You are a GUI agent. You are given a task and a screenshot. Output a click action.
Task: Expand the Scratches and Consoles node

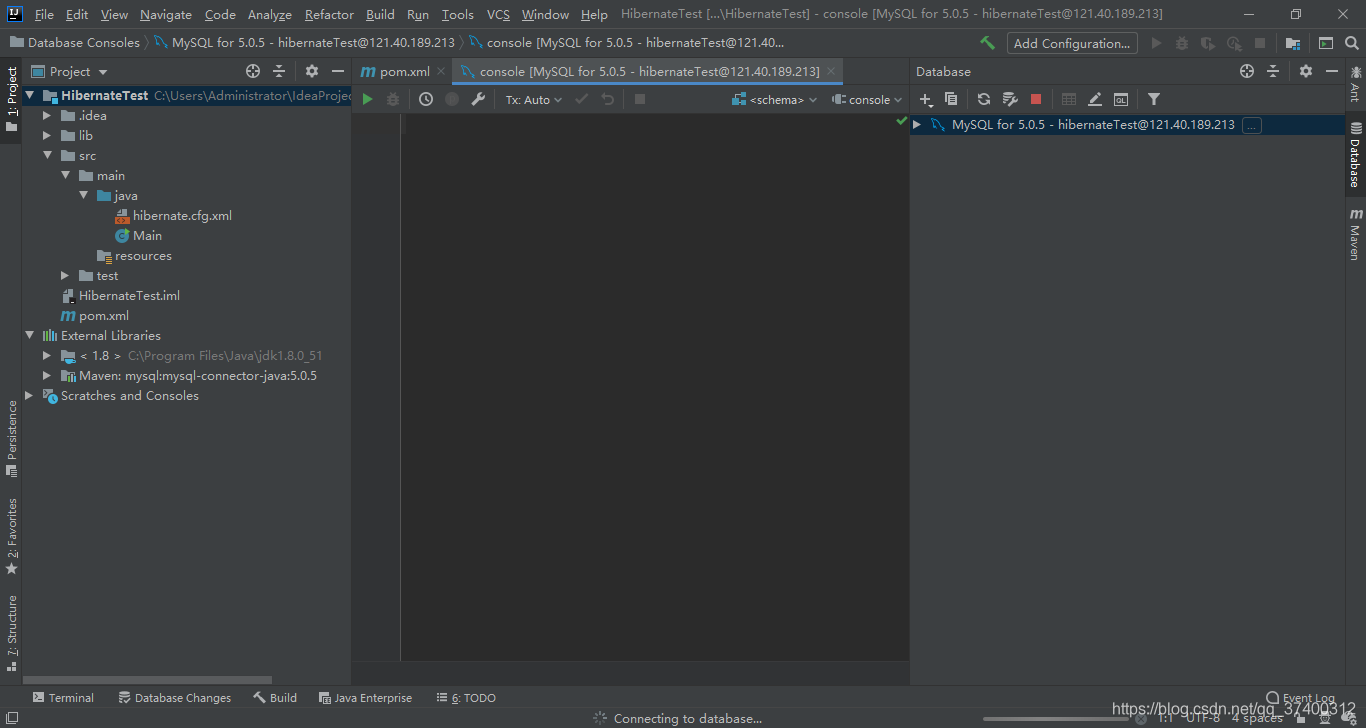pyautogui.click(x=29, y=395)
